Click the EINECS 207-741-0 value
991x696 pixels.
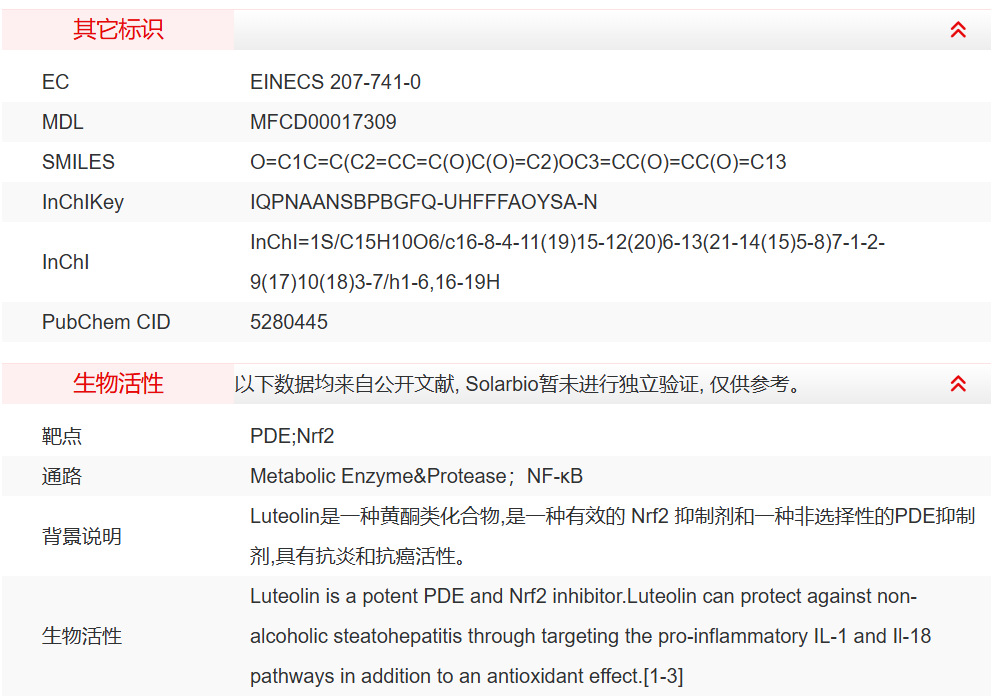335,82
